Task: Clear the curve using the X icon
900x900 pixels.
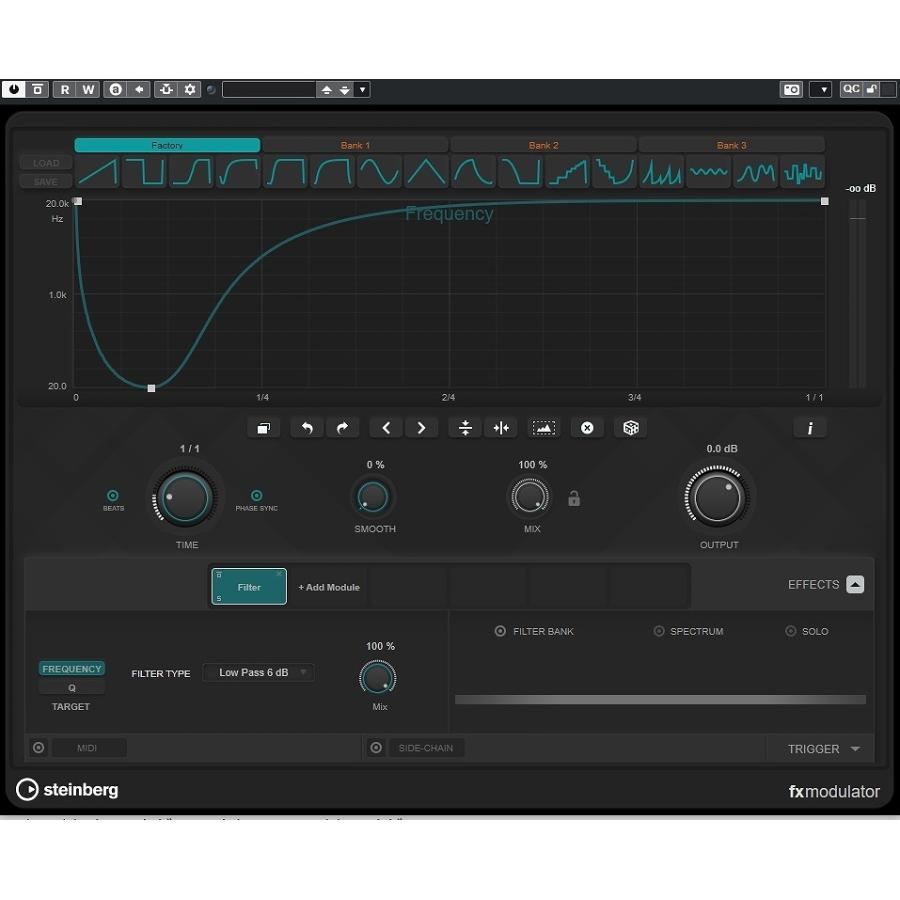Action: (587, 427)
